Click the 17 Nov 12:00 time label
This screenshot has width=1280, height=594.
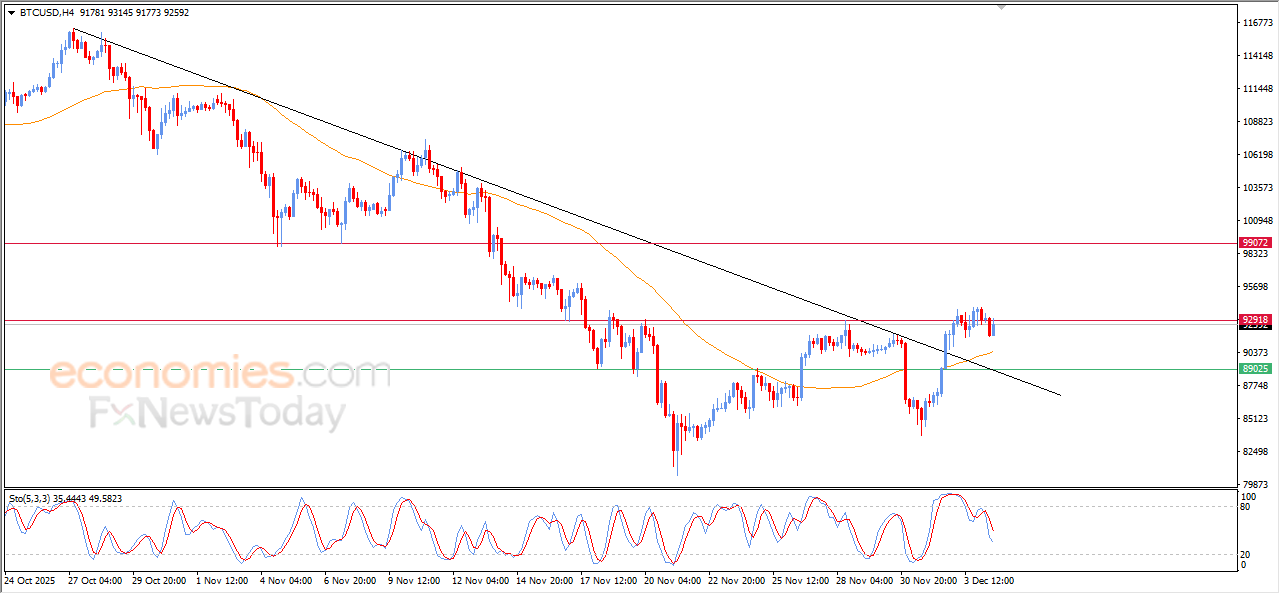pos(607,580)
